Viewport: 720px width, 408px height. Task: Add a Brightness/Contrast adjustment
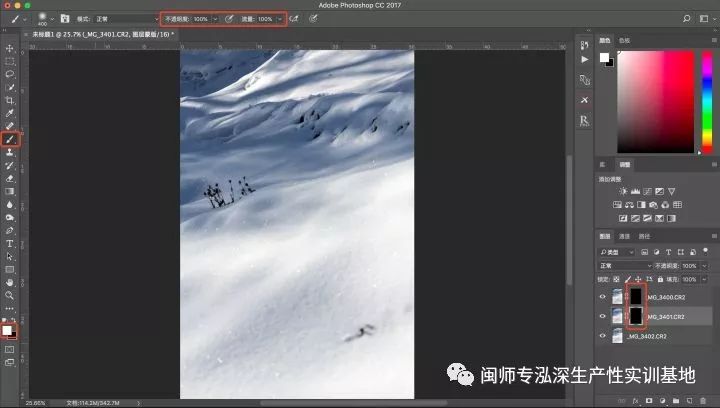click(x=623, y=191)
